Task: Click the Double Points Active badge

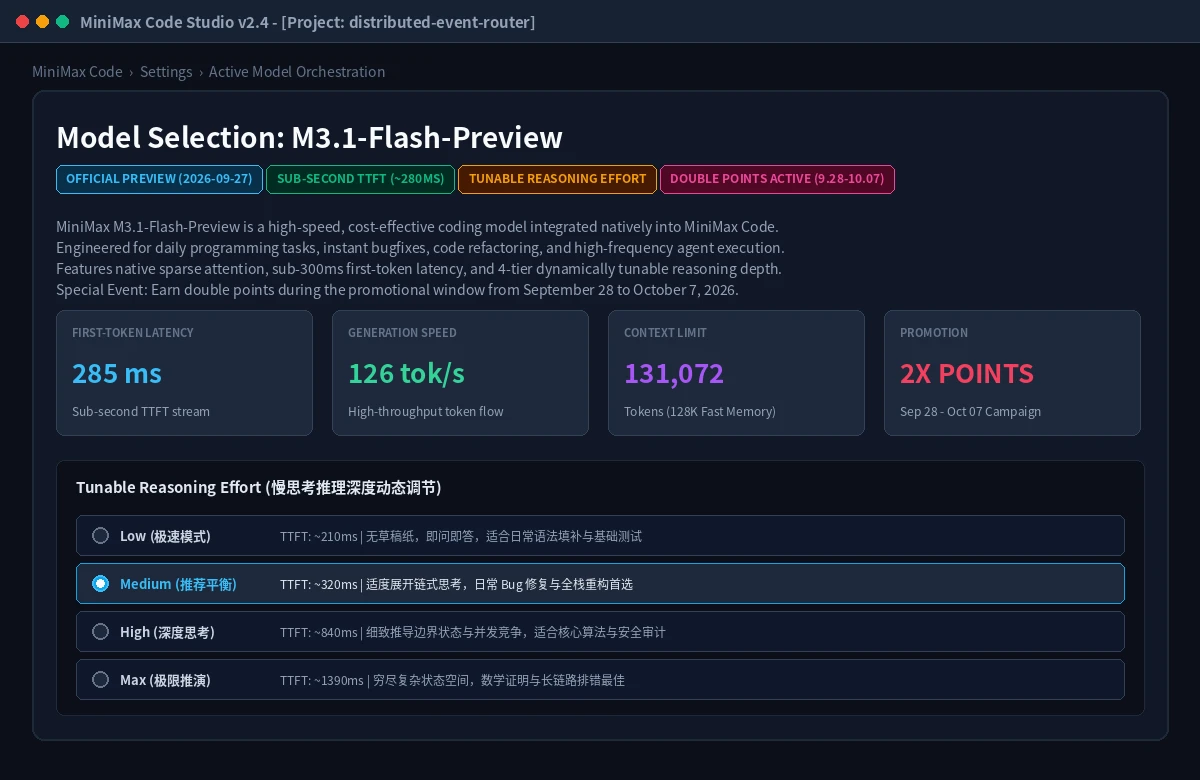Action: 777,179
